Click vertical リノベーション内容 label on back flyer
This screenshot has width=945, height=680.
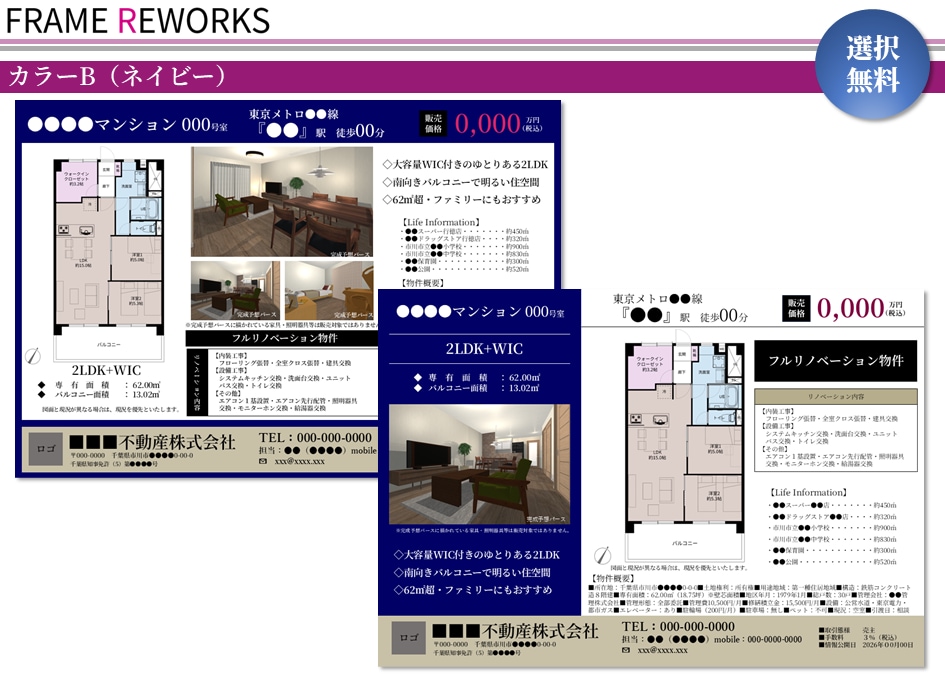tap(196, 382)
